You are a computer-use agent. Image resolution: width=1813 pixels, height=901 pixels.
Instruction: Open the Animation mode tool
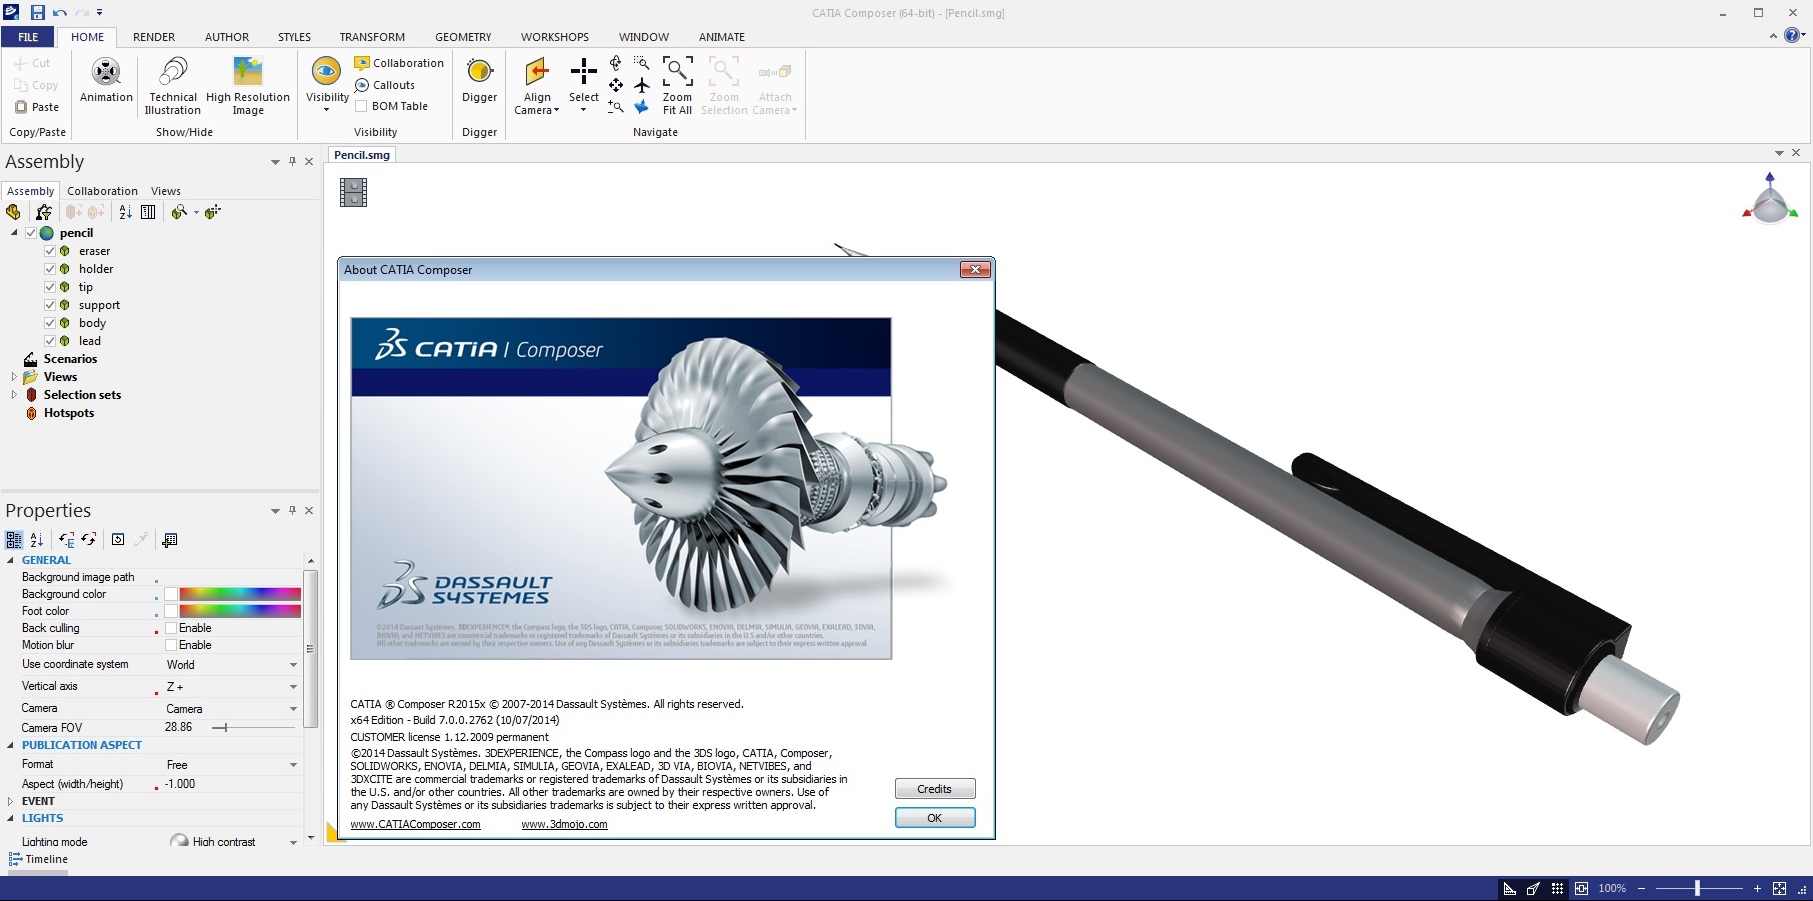(x=106, y=80)
